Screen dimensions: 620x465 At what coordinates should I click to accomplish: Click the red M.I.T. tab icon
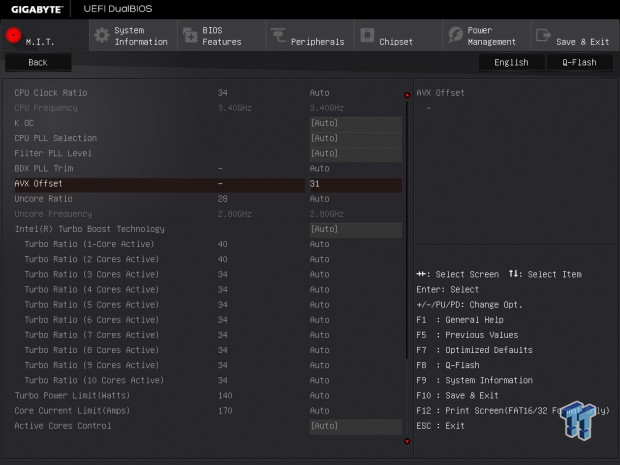[13, 35]
